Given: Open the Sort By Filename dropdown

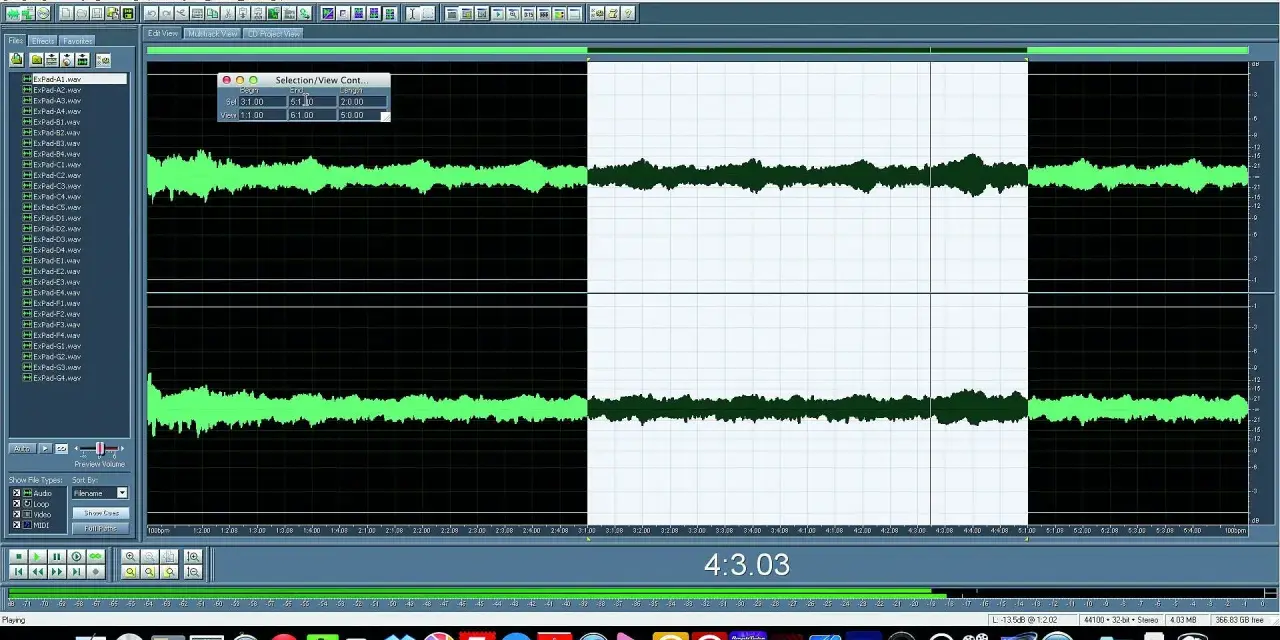Looking at the screenshot, I should point(100,493).
